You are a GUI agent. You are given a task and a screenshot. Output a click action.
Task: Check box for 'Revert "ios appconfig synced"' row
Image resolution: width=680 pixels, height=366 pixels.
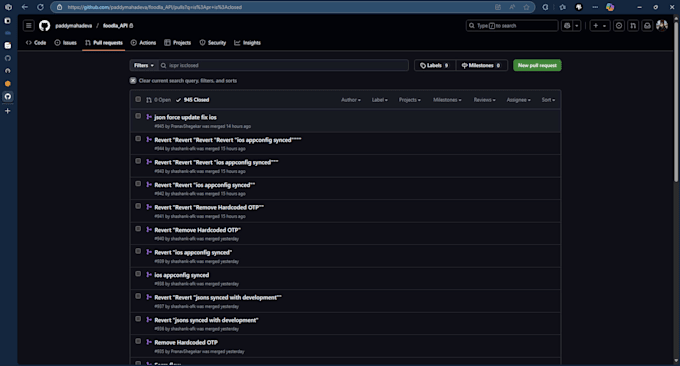[138, 251]
